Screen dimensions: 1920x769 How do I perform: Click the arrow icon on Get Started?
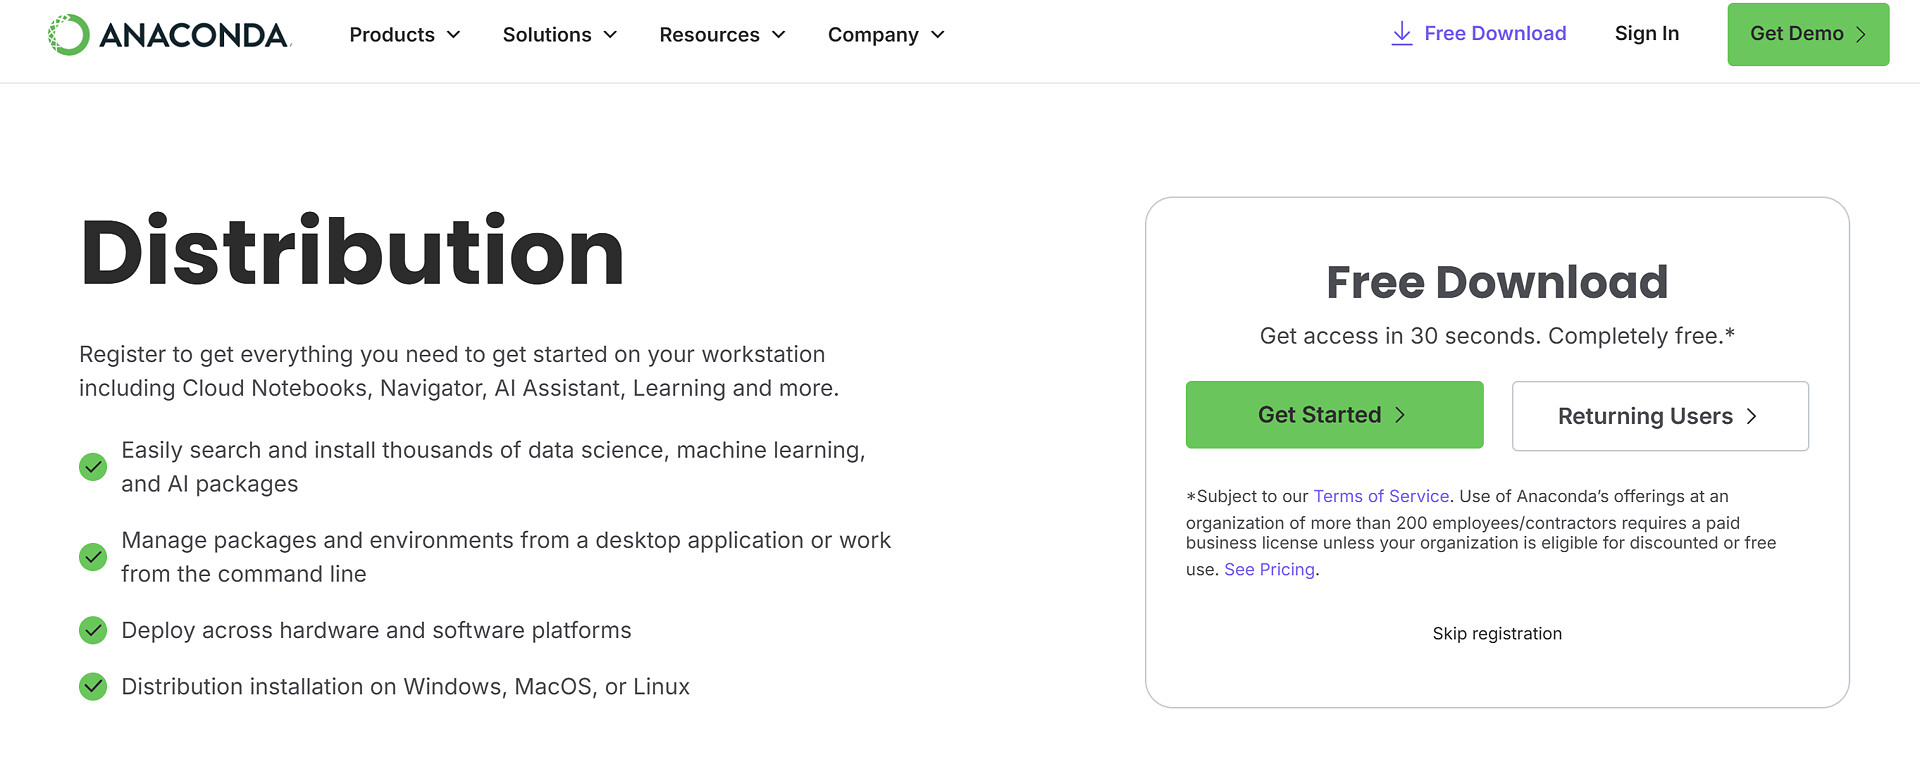pos(1400,415)
